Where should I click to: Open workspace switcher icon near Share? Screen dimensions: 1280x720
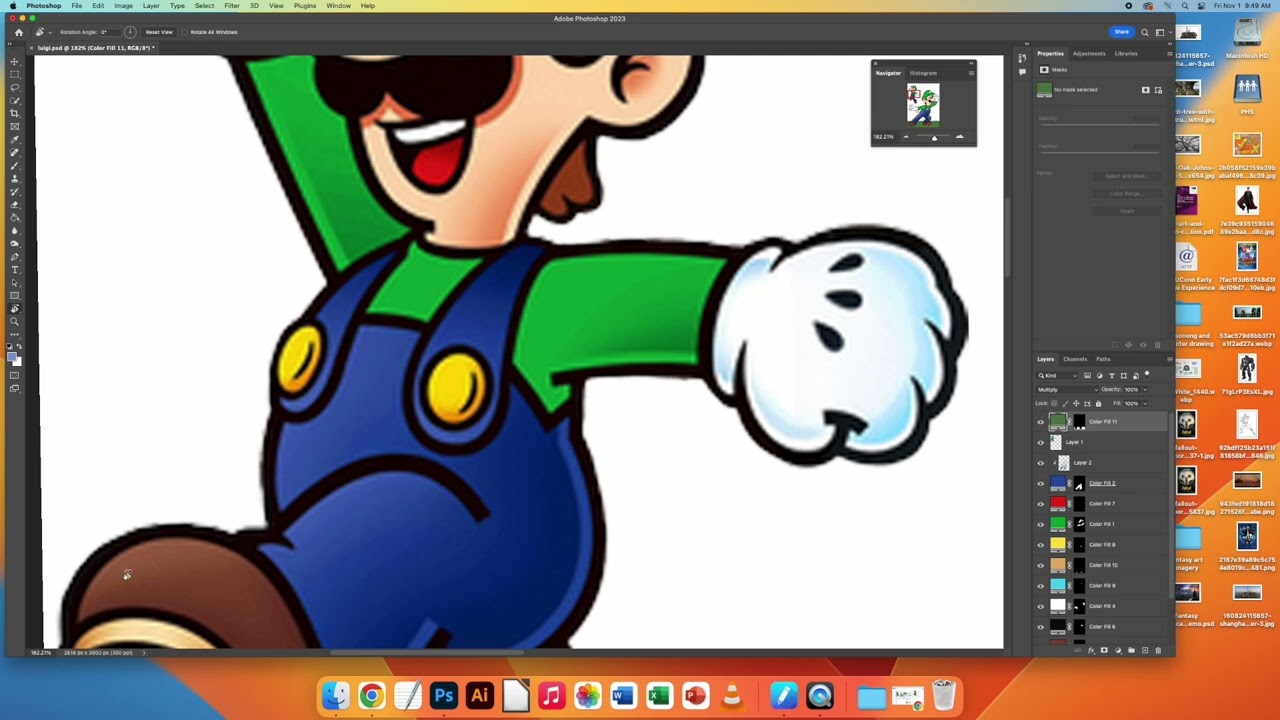(1160, 32)
